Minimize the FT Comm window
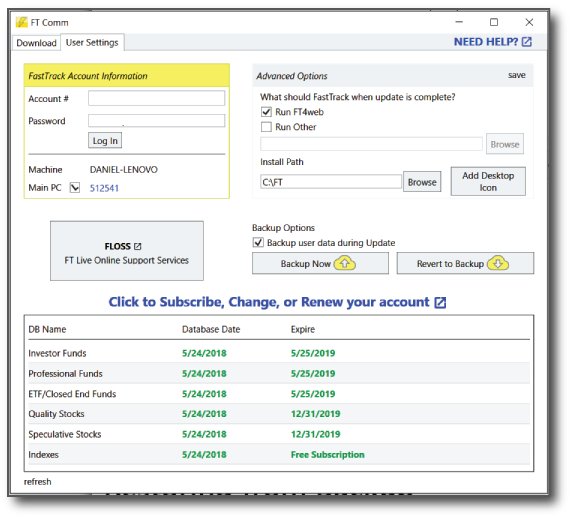The height and width of the screenshot is (517, 571). click(459, 22)
